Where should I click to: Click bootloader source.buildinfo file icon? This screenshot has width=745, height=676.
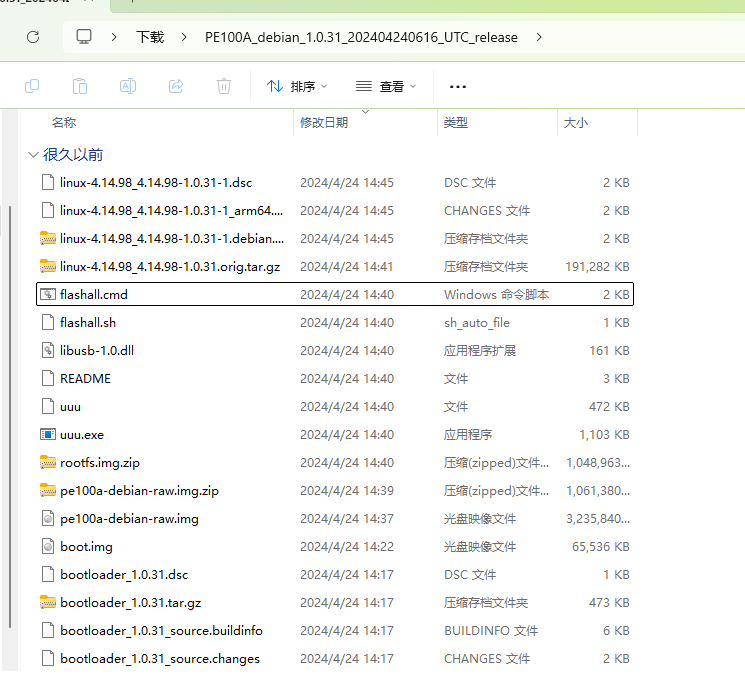48,631
